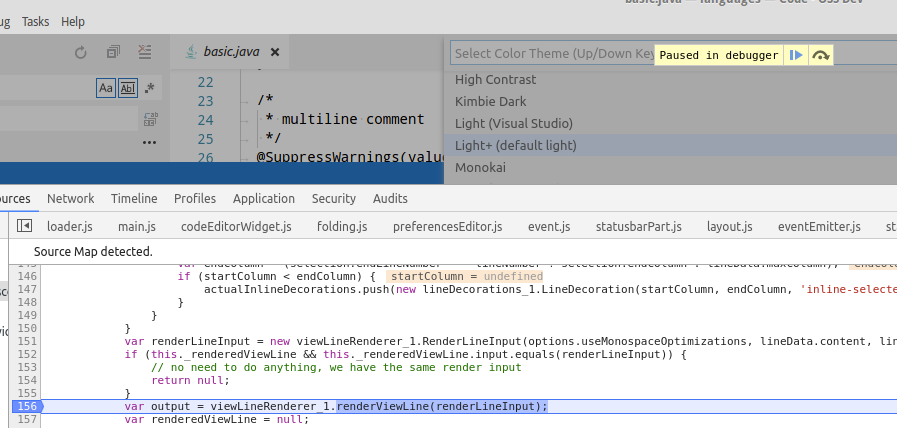Click the renderViewLine highlighted call
Viewport: 897px width, 428px height.
(x=442, y=406)
